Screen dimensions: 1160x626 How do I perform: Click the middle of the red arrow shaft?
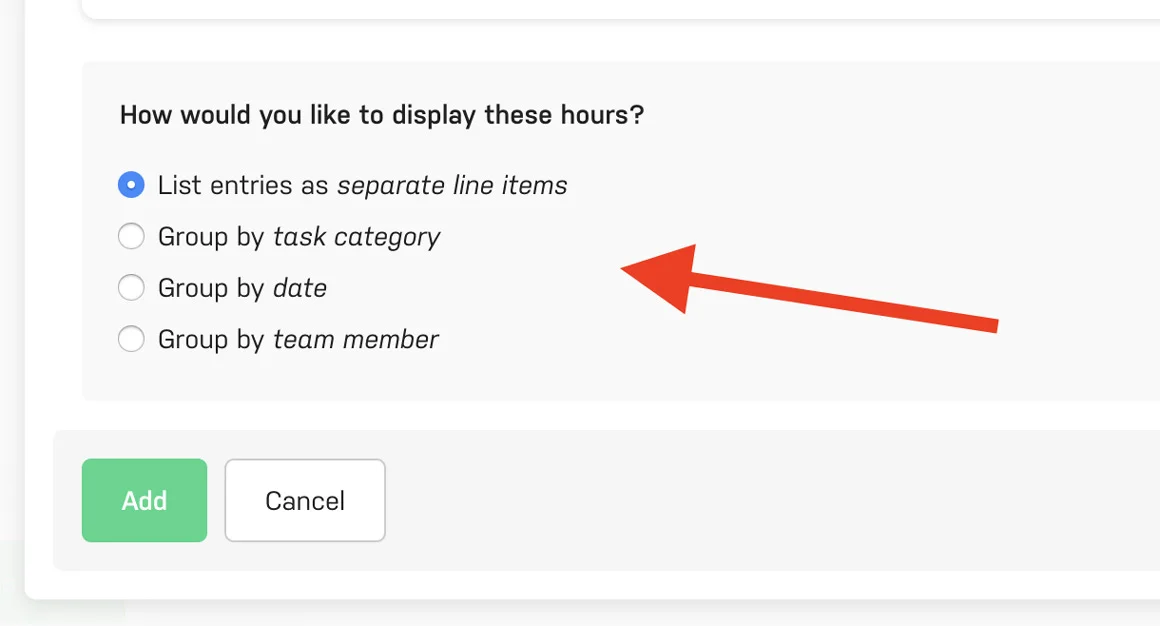click(840, 302)
